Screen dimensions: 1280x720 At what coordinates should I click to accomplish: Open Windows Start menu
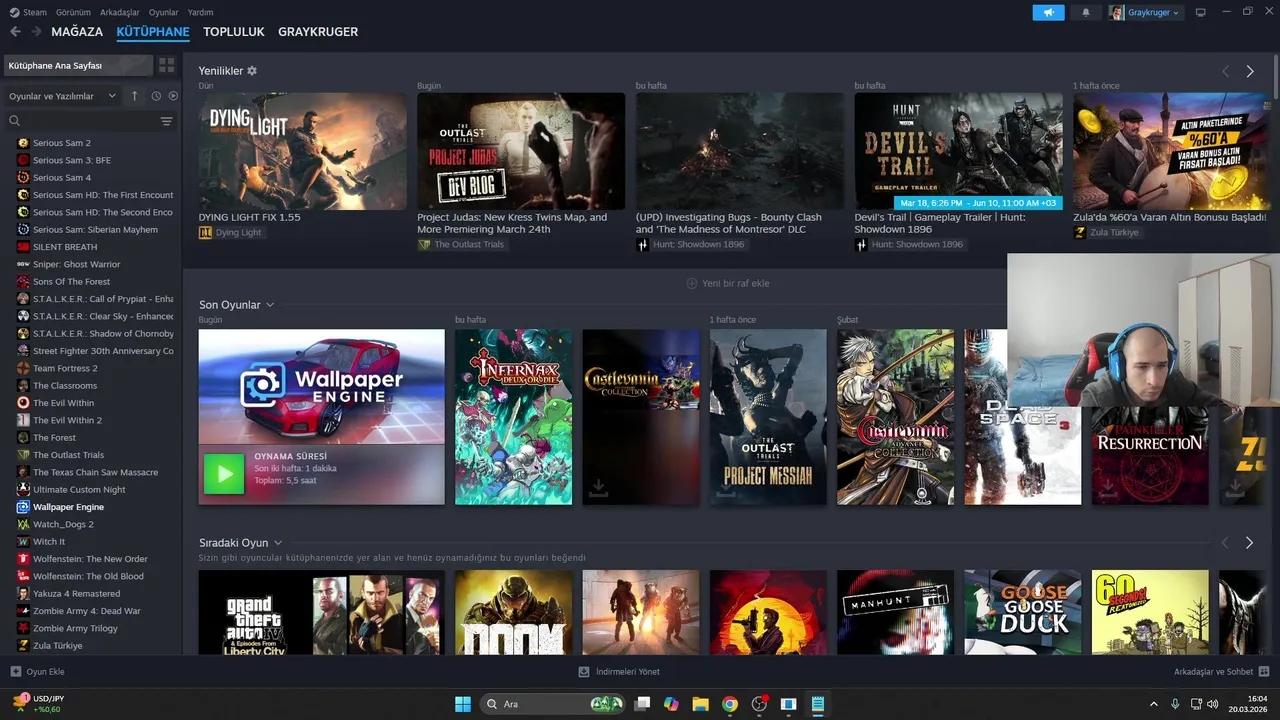pos(463,704)
